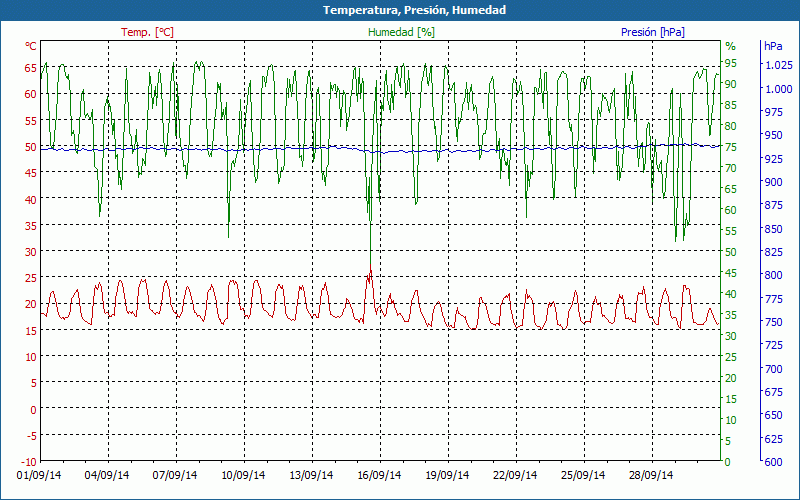This screenshot has width=800, height=500.
Task: Click the date label 13/09/14
Action: (x=311, y=475)
